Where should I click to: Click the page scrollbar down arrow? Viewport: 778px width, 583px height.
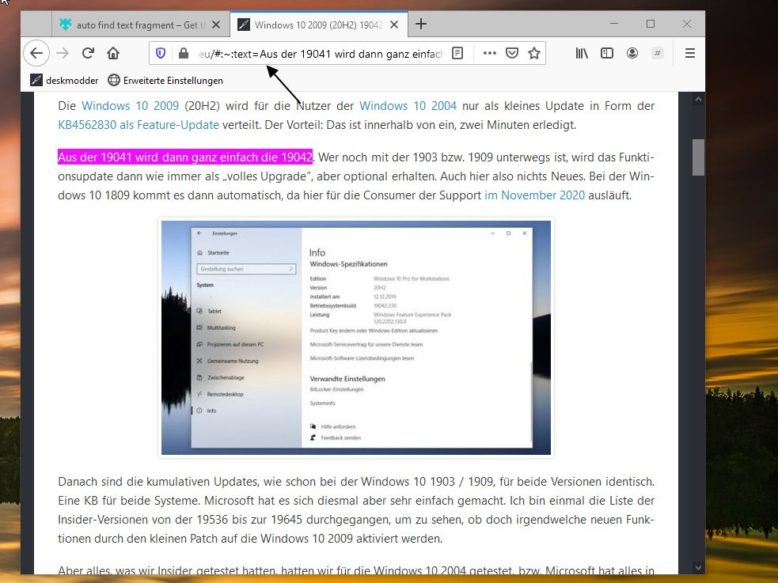point(698,567)
